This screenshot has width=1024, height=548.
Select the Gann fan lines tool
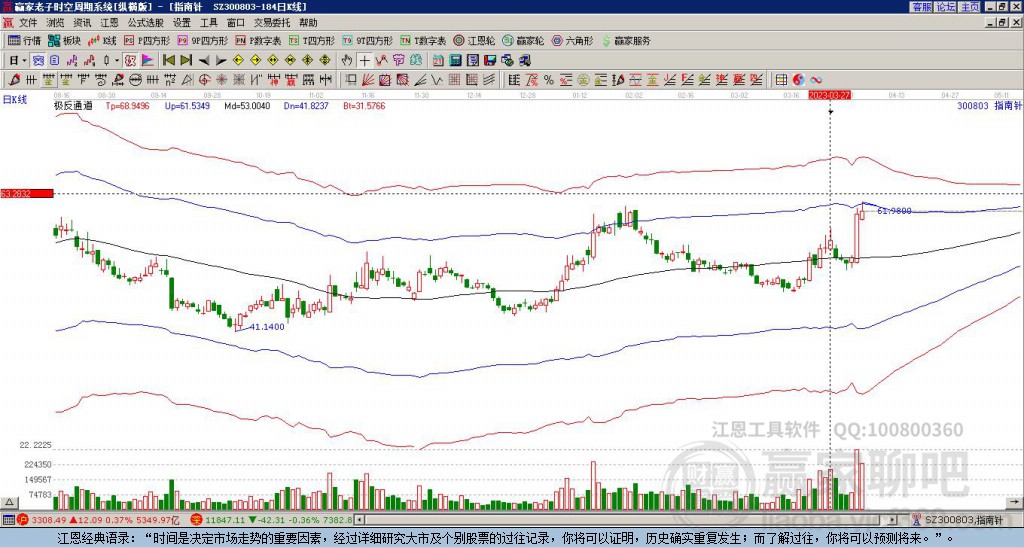(368, 80)
